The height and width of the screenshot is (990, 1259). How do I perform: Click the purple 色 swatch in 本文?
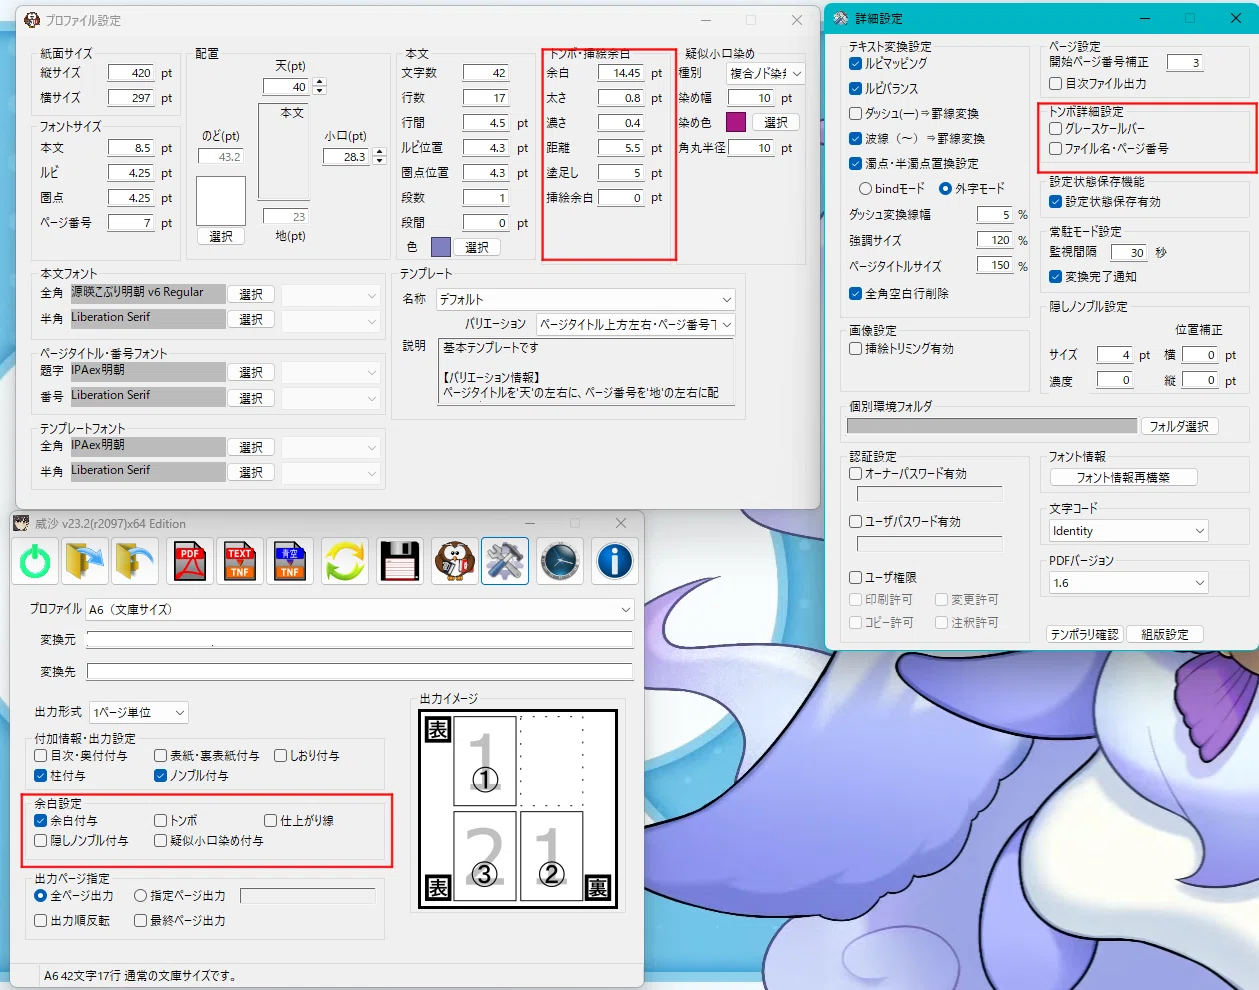click(441, 247)
